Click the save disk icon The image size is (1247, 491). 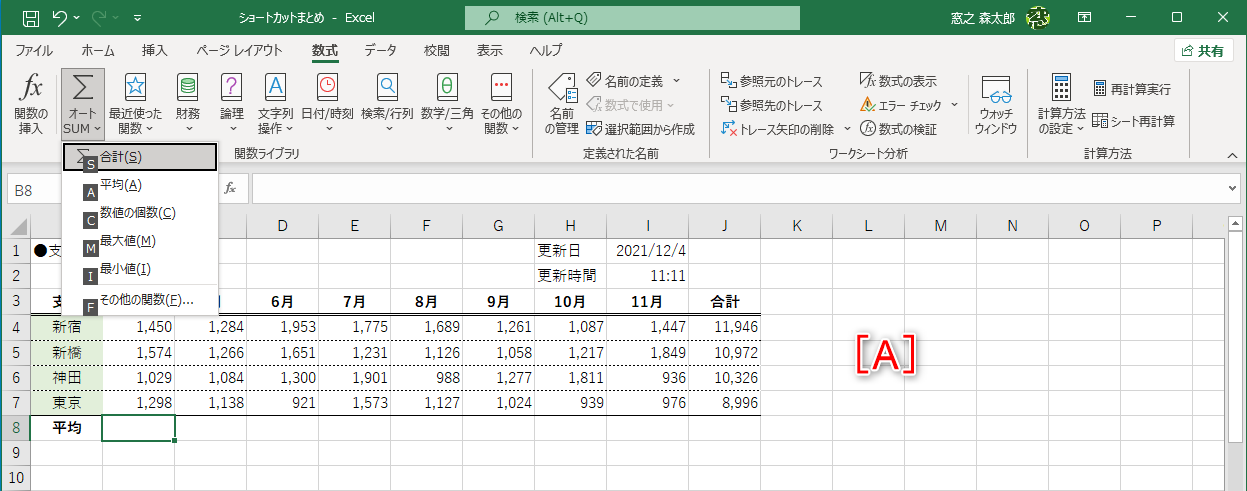[31, 18]
